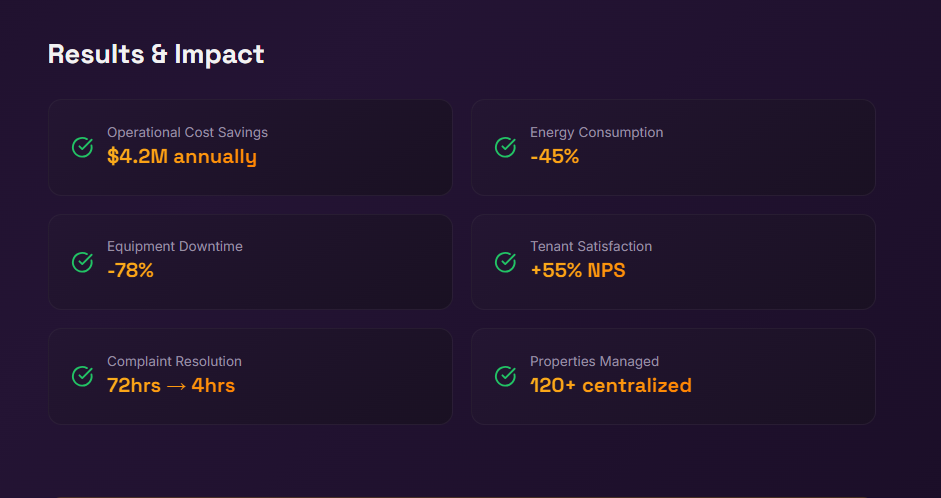Click the -45% energy value
This screenshot has width=941, height=498.
[x=555, y=157]
